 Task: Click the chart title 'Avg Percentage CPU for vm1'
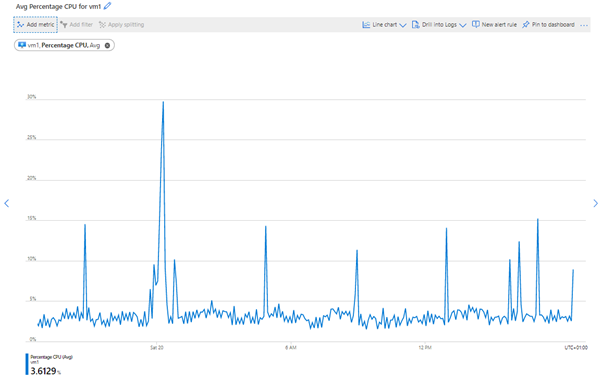coord(58,7)
